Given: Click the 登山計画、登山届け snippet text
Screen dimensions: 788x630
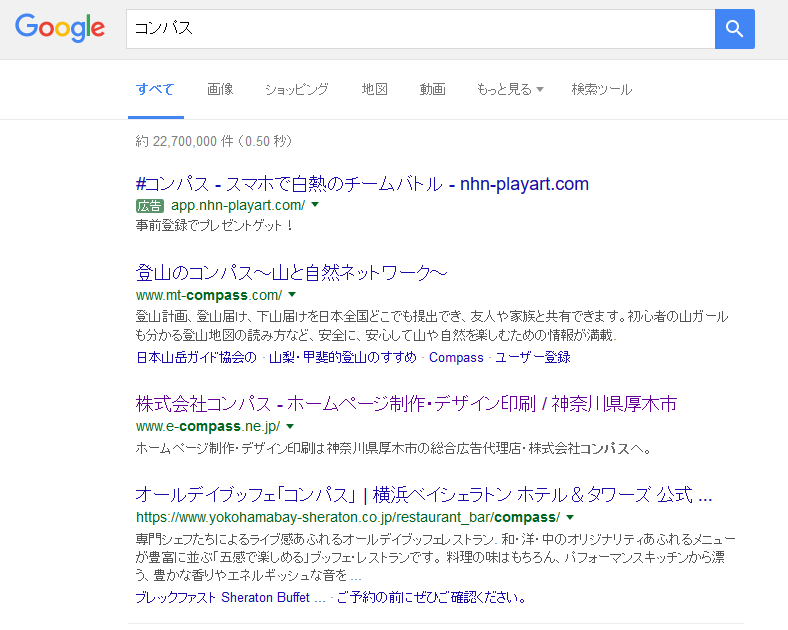Looking at the screenshot, I should tap(432, 326).
